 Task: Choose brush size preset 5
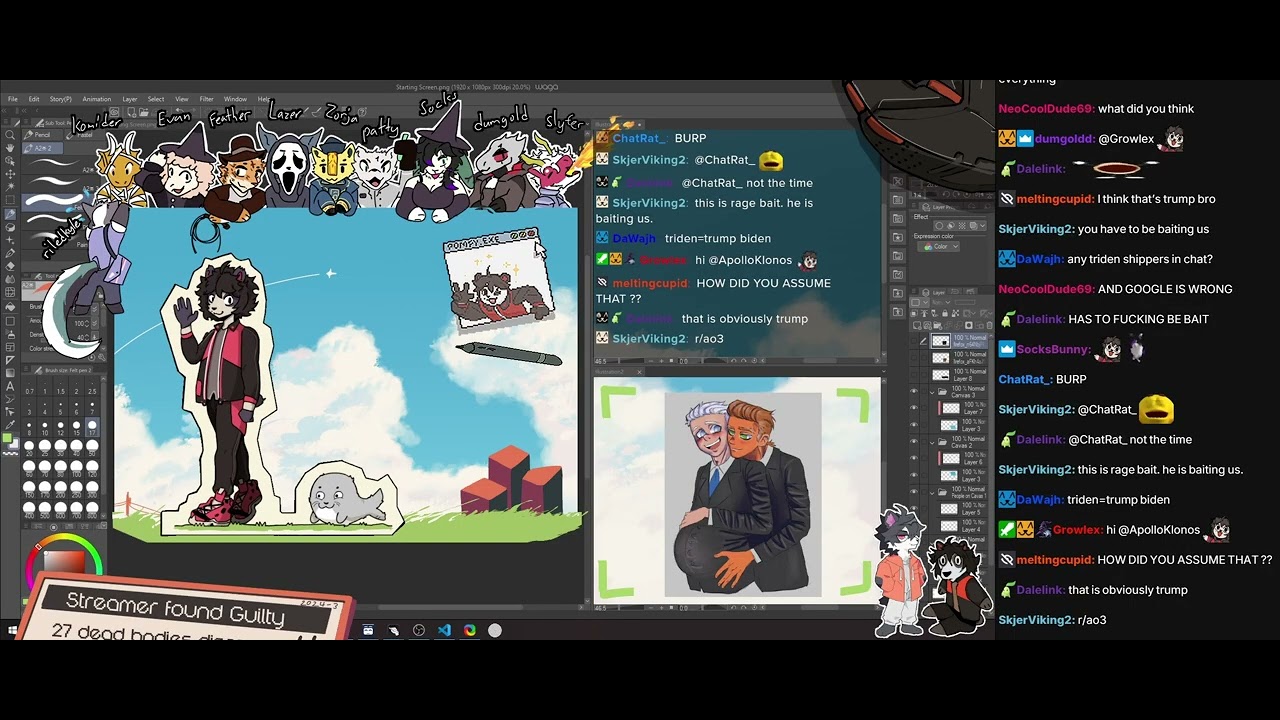[x=60, y=409]
